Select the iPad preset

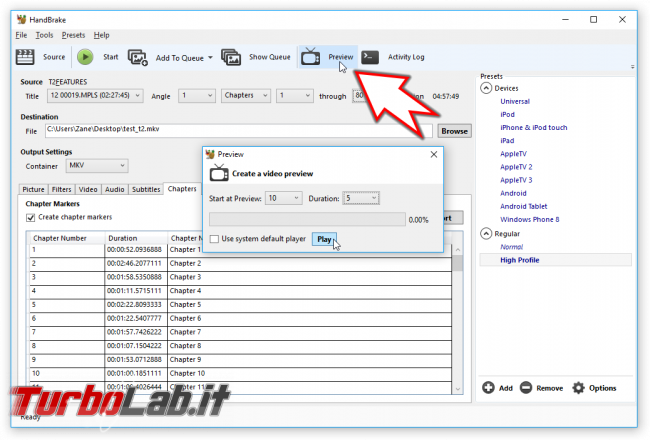pos(507,141)
